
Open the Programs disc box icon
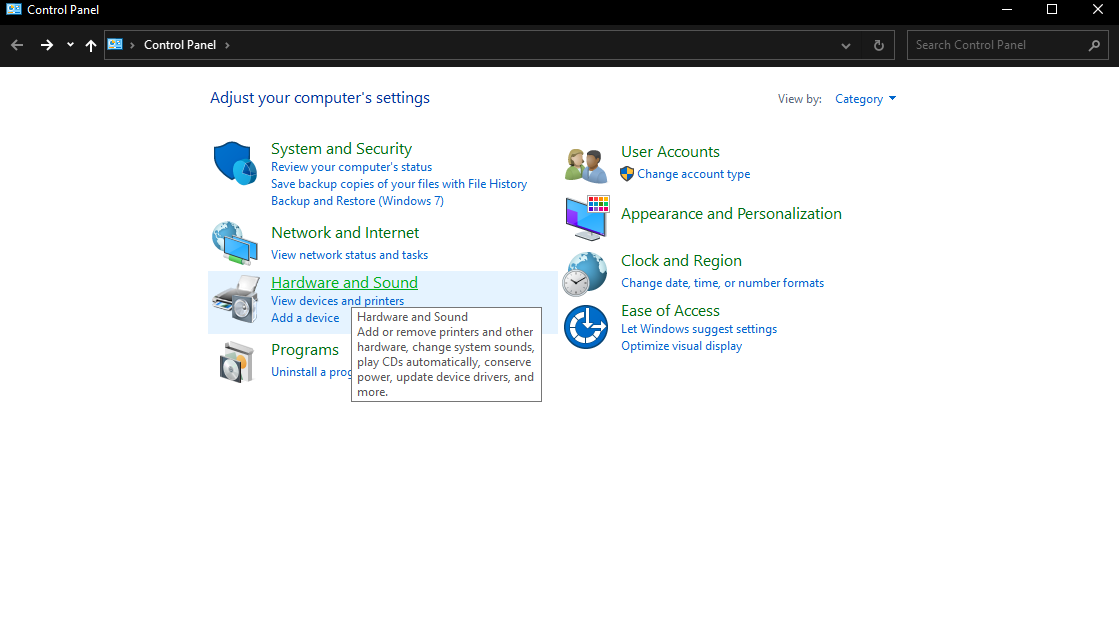[x=237, y=361]
